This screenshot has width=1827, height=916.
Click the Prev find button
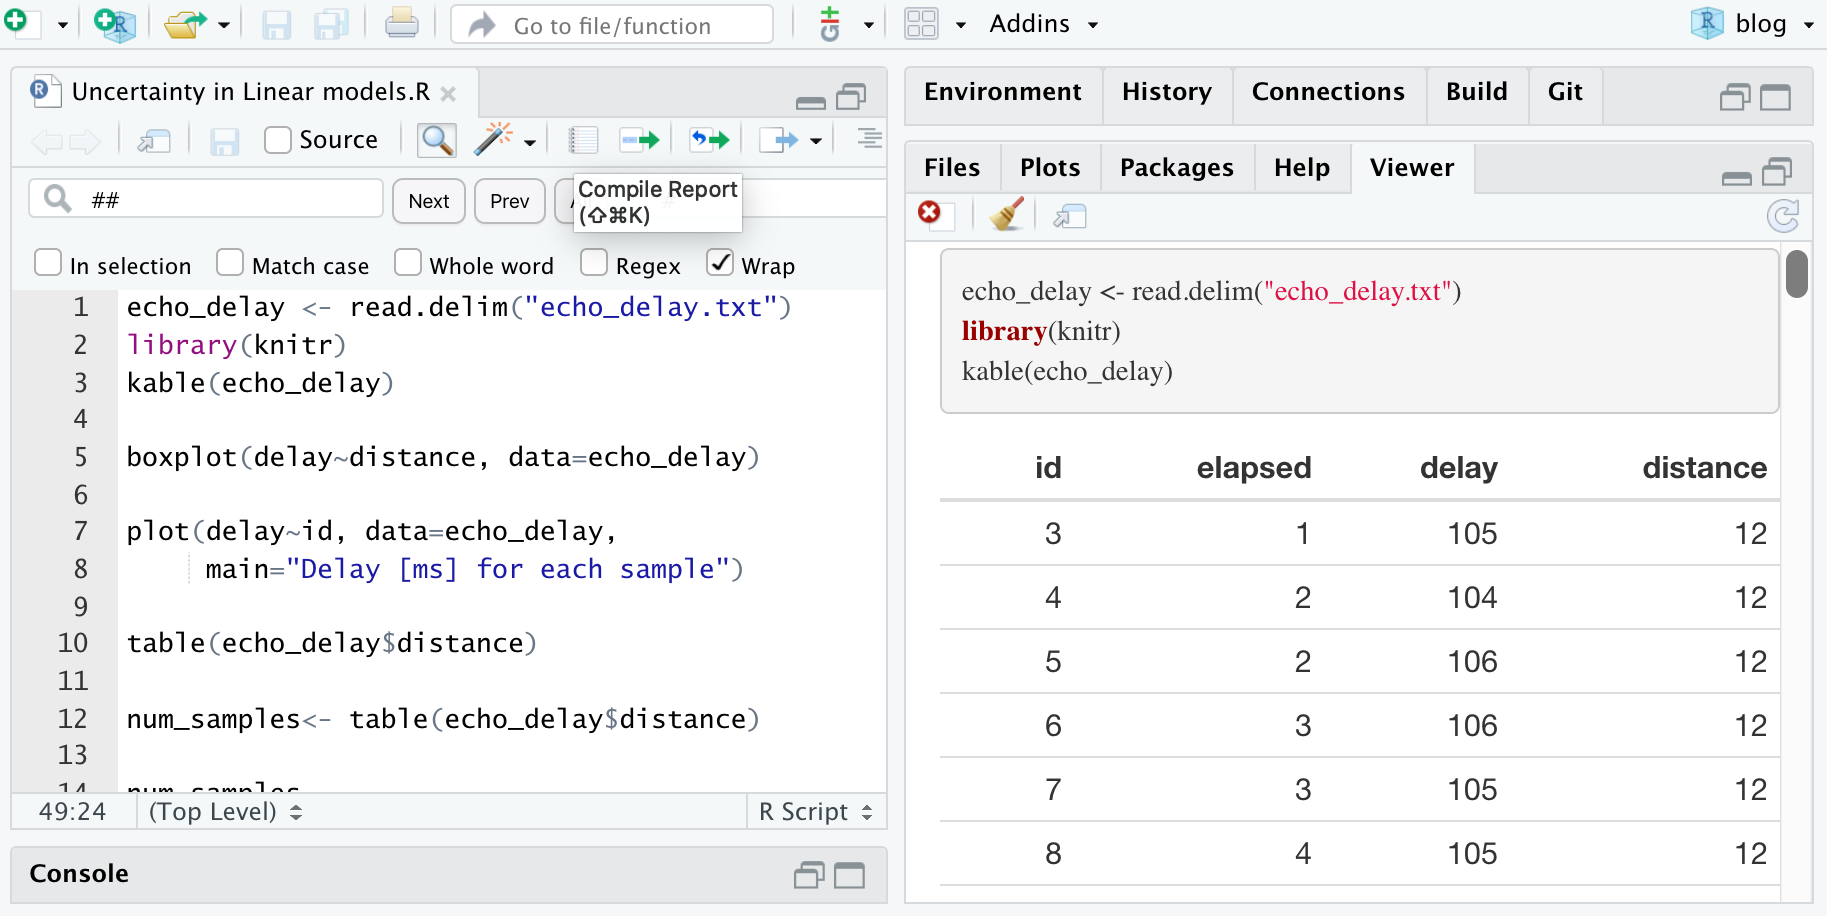[x=510, y=201]
